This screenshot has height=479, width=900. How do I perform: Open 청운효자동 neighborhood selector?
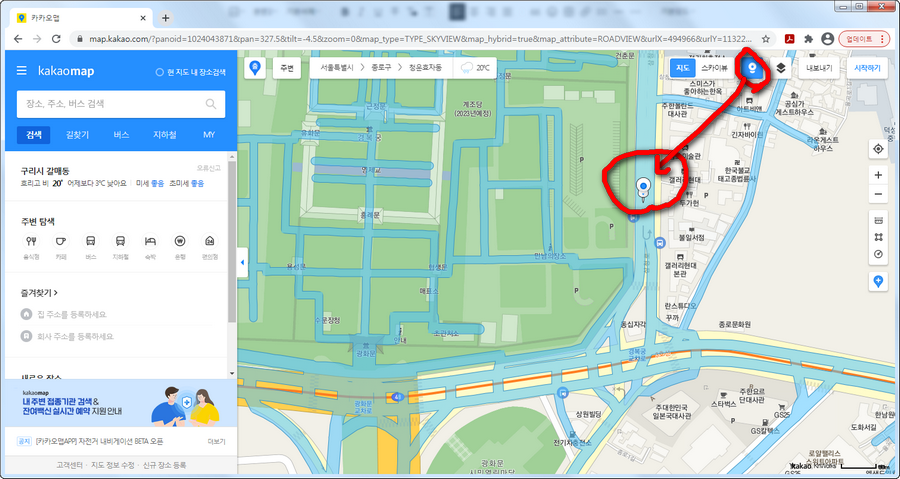(x=425, y=68)
